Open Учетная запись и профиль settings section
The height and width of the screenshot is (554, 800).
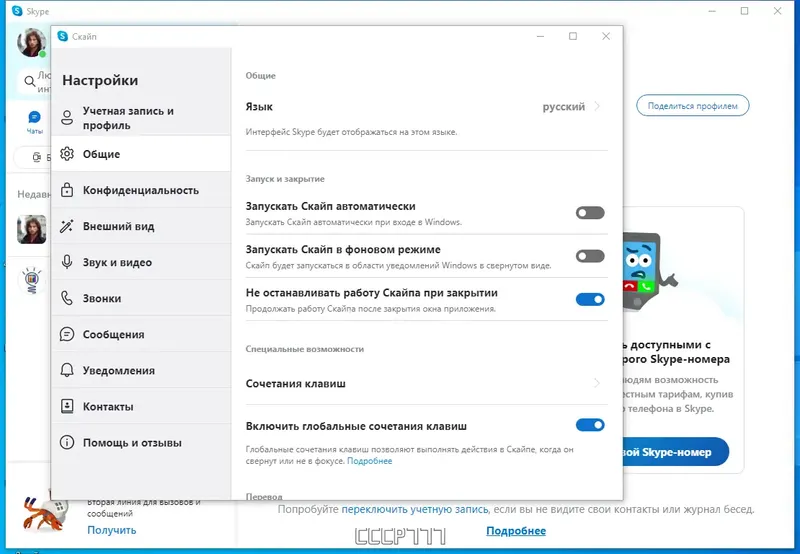tap(141, 118)
